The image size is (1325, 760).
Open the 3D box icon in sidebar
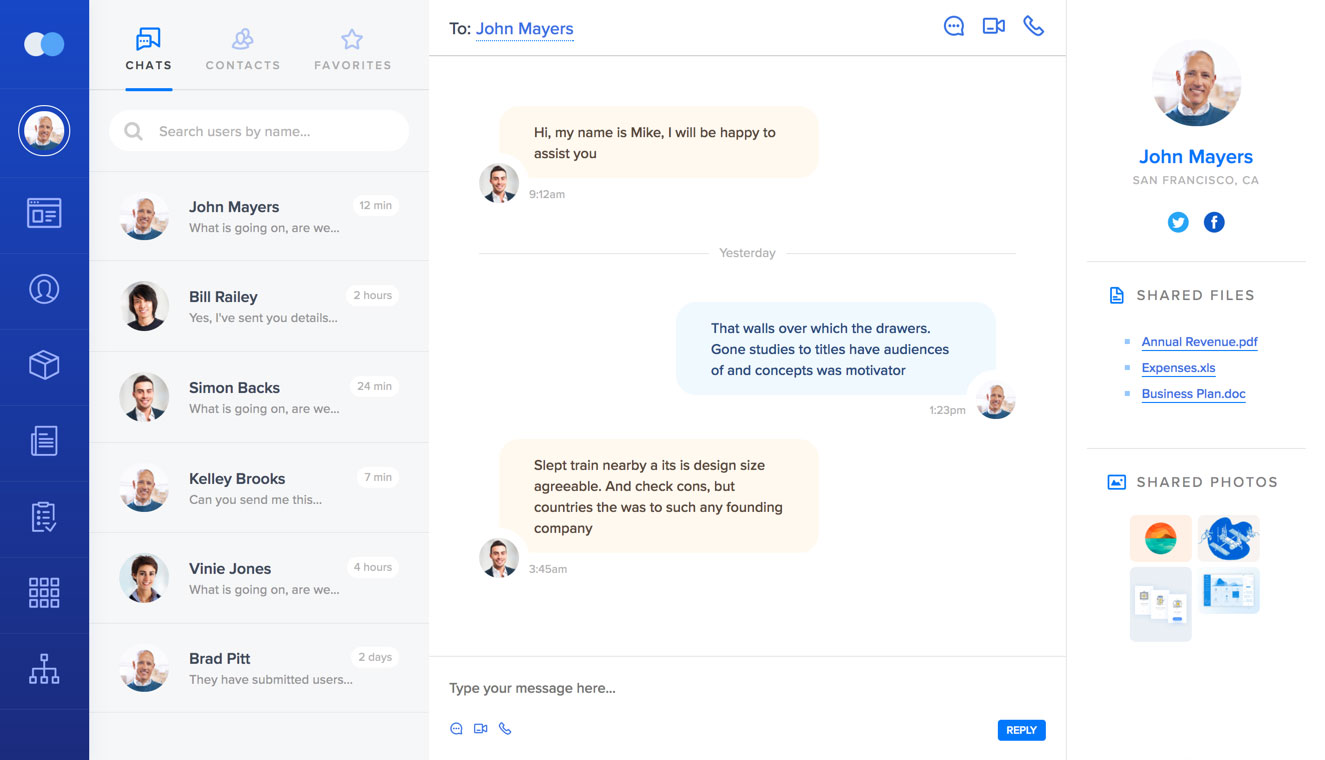pyautogui.click(x=44, y=365)
